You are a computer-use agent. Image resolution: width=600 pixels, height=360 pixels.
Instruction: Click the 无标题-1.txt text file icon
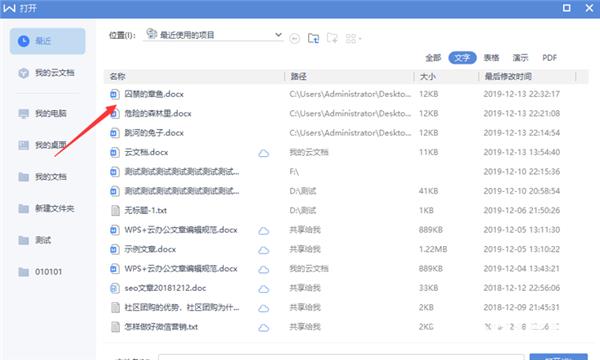point(115,210)
